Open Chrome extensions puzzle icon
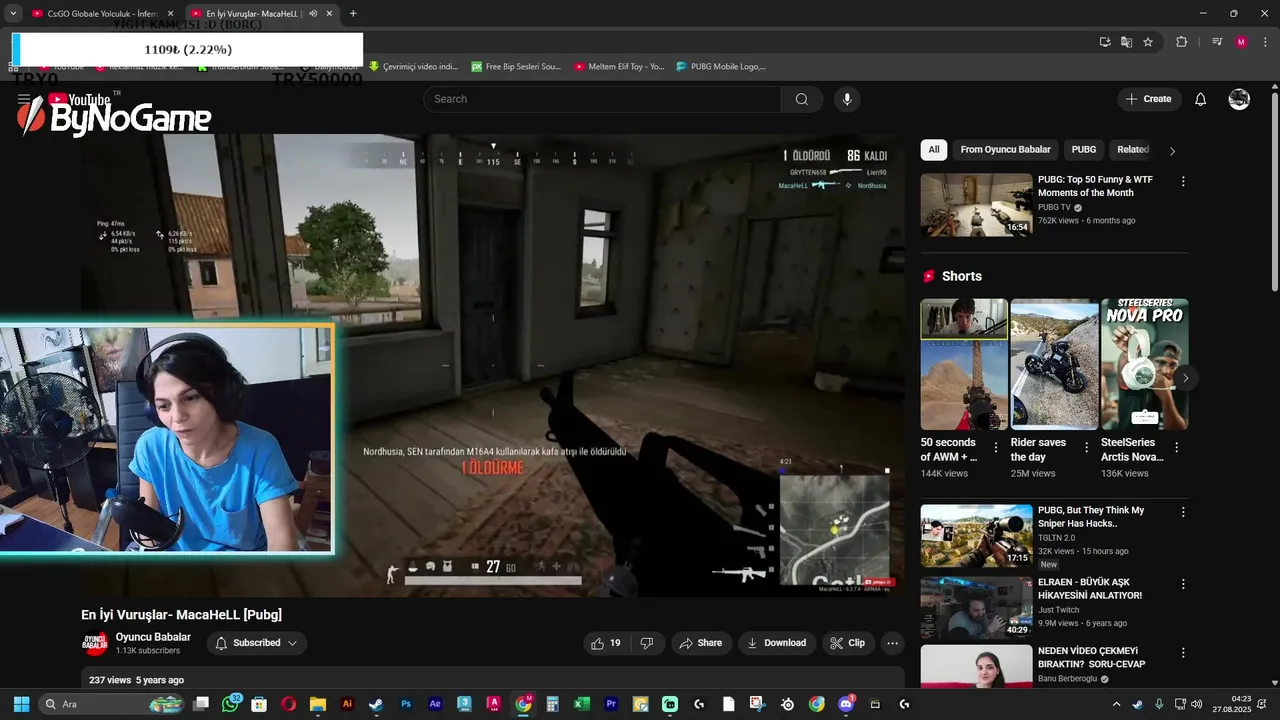The image size is (1280, 720). pos(1181,42)
